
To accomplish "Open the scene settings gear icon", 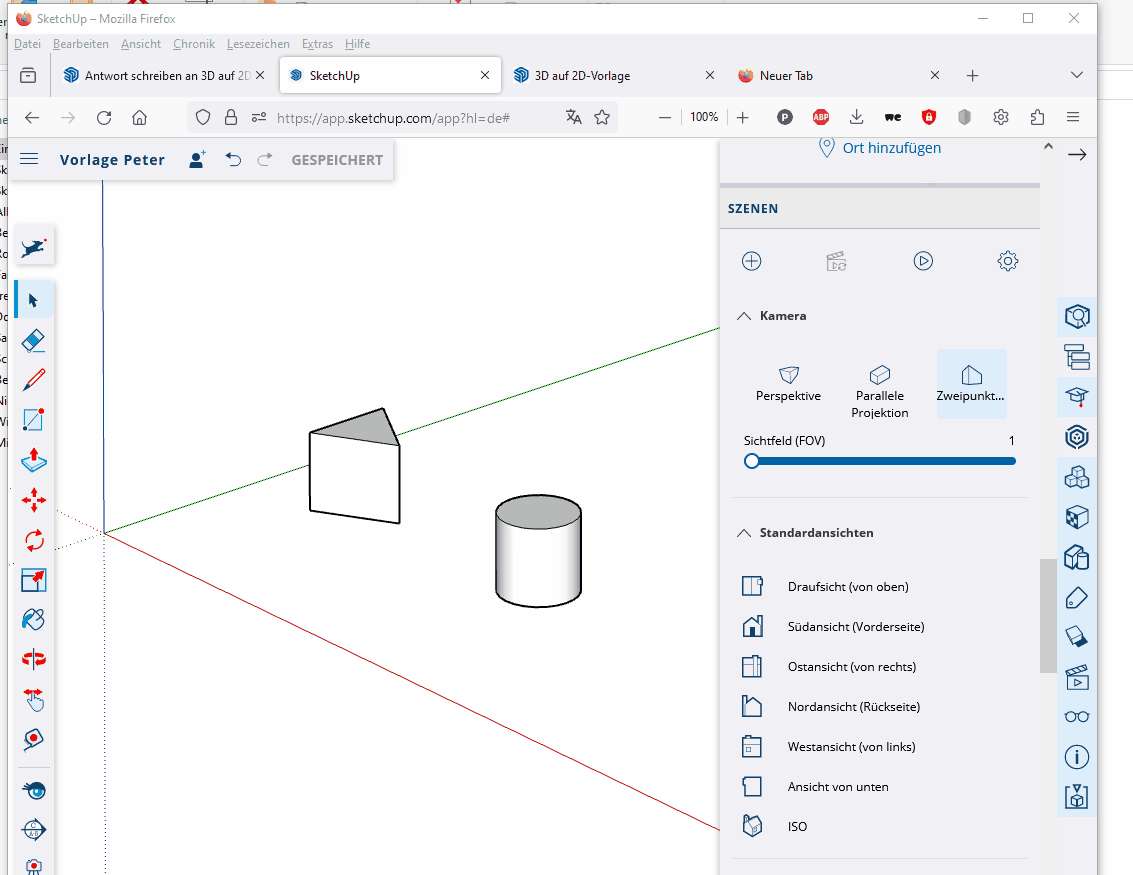I will point(1007,261).
